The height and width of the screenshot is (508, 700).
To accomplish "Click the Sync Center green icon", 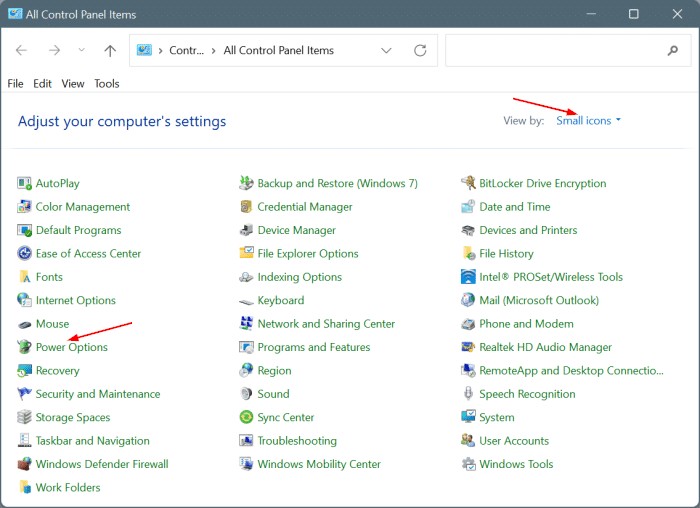I will tap(246, 417).
